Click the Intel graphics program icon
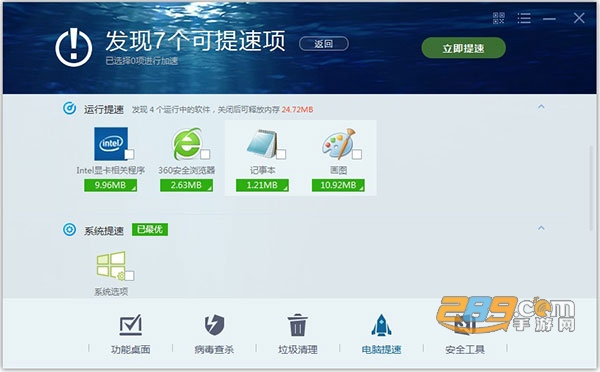The height and width of the screenshot is (372, 600). 111,144
